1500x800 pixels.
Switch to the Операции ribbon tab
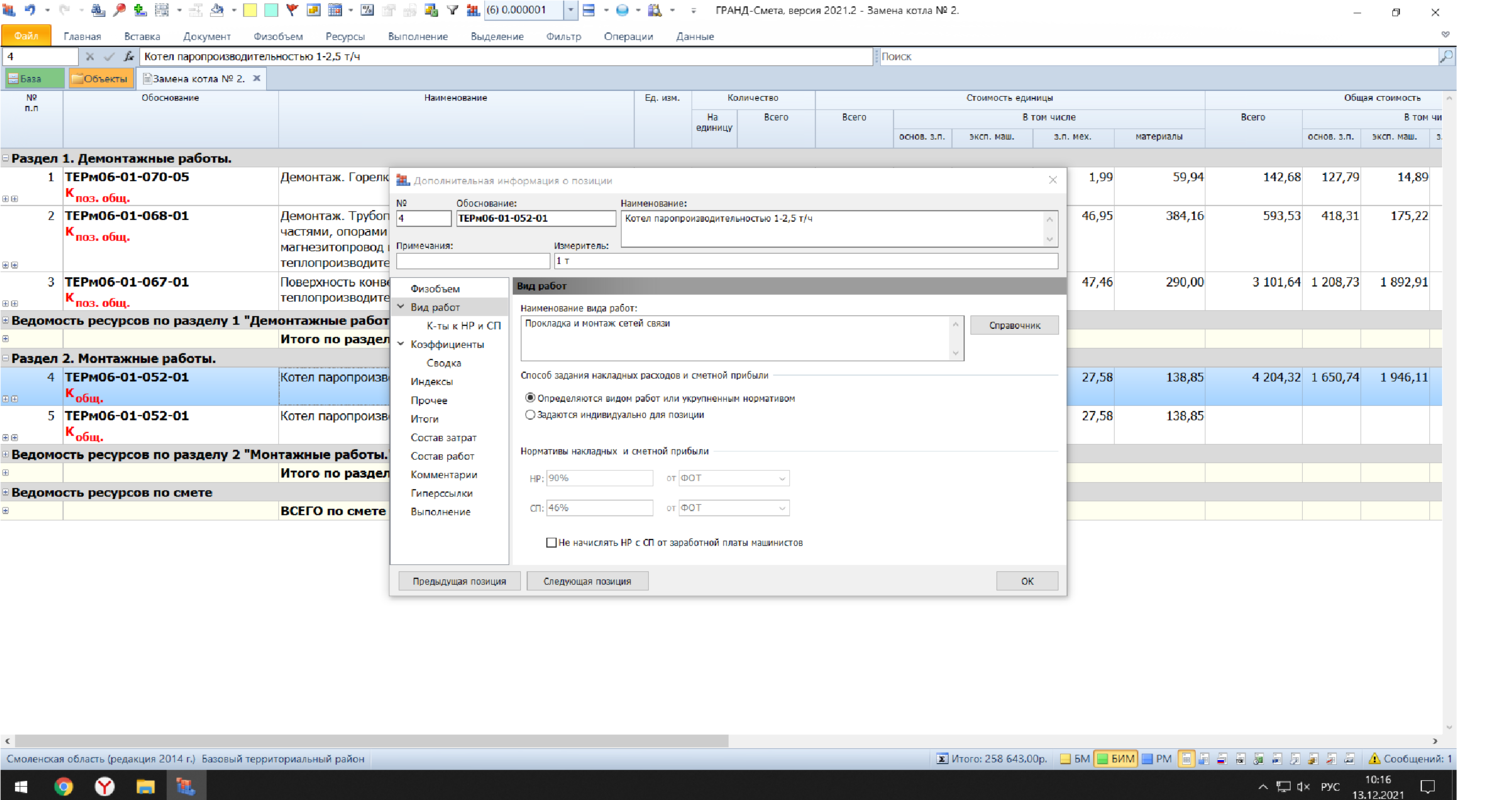628,37
